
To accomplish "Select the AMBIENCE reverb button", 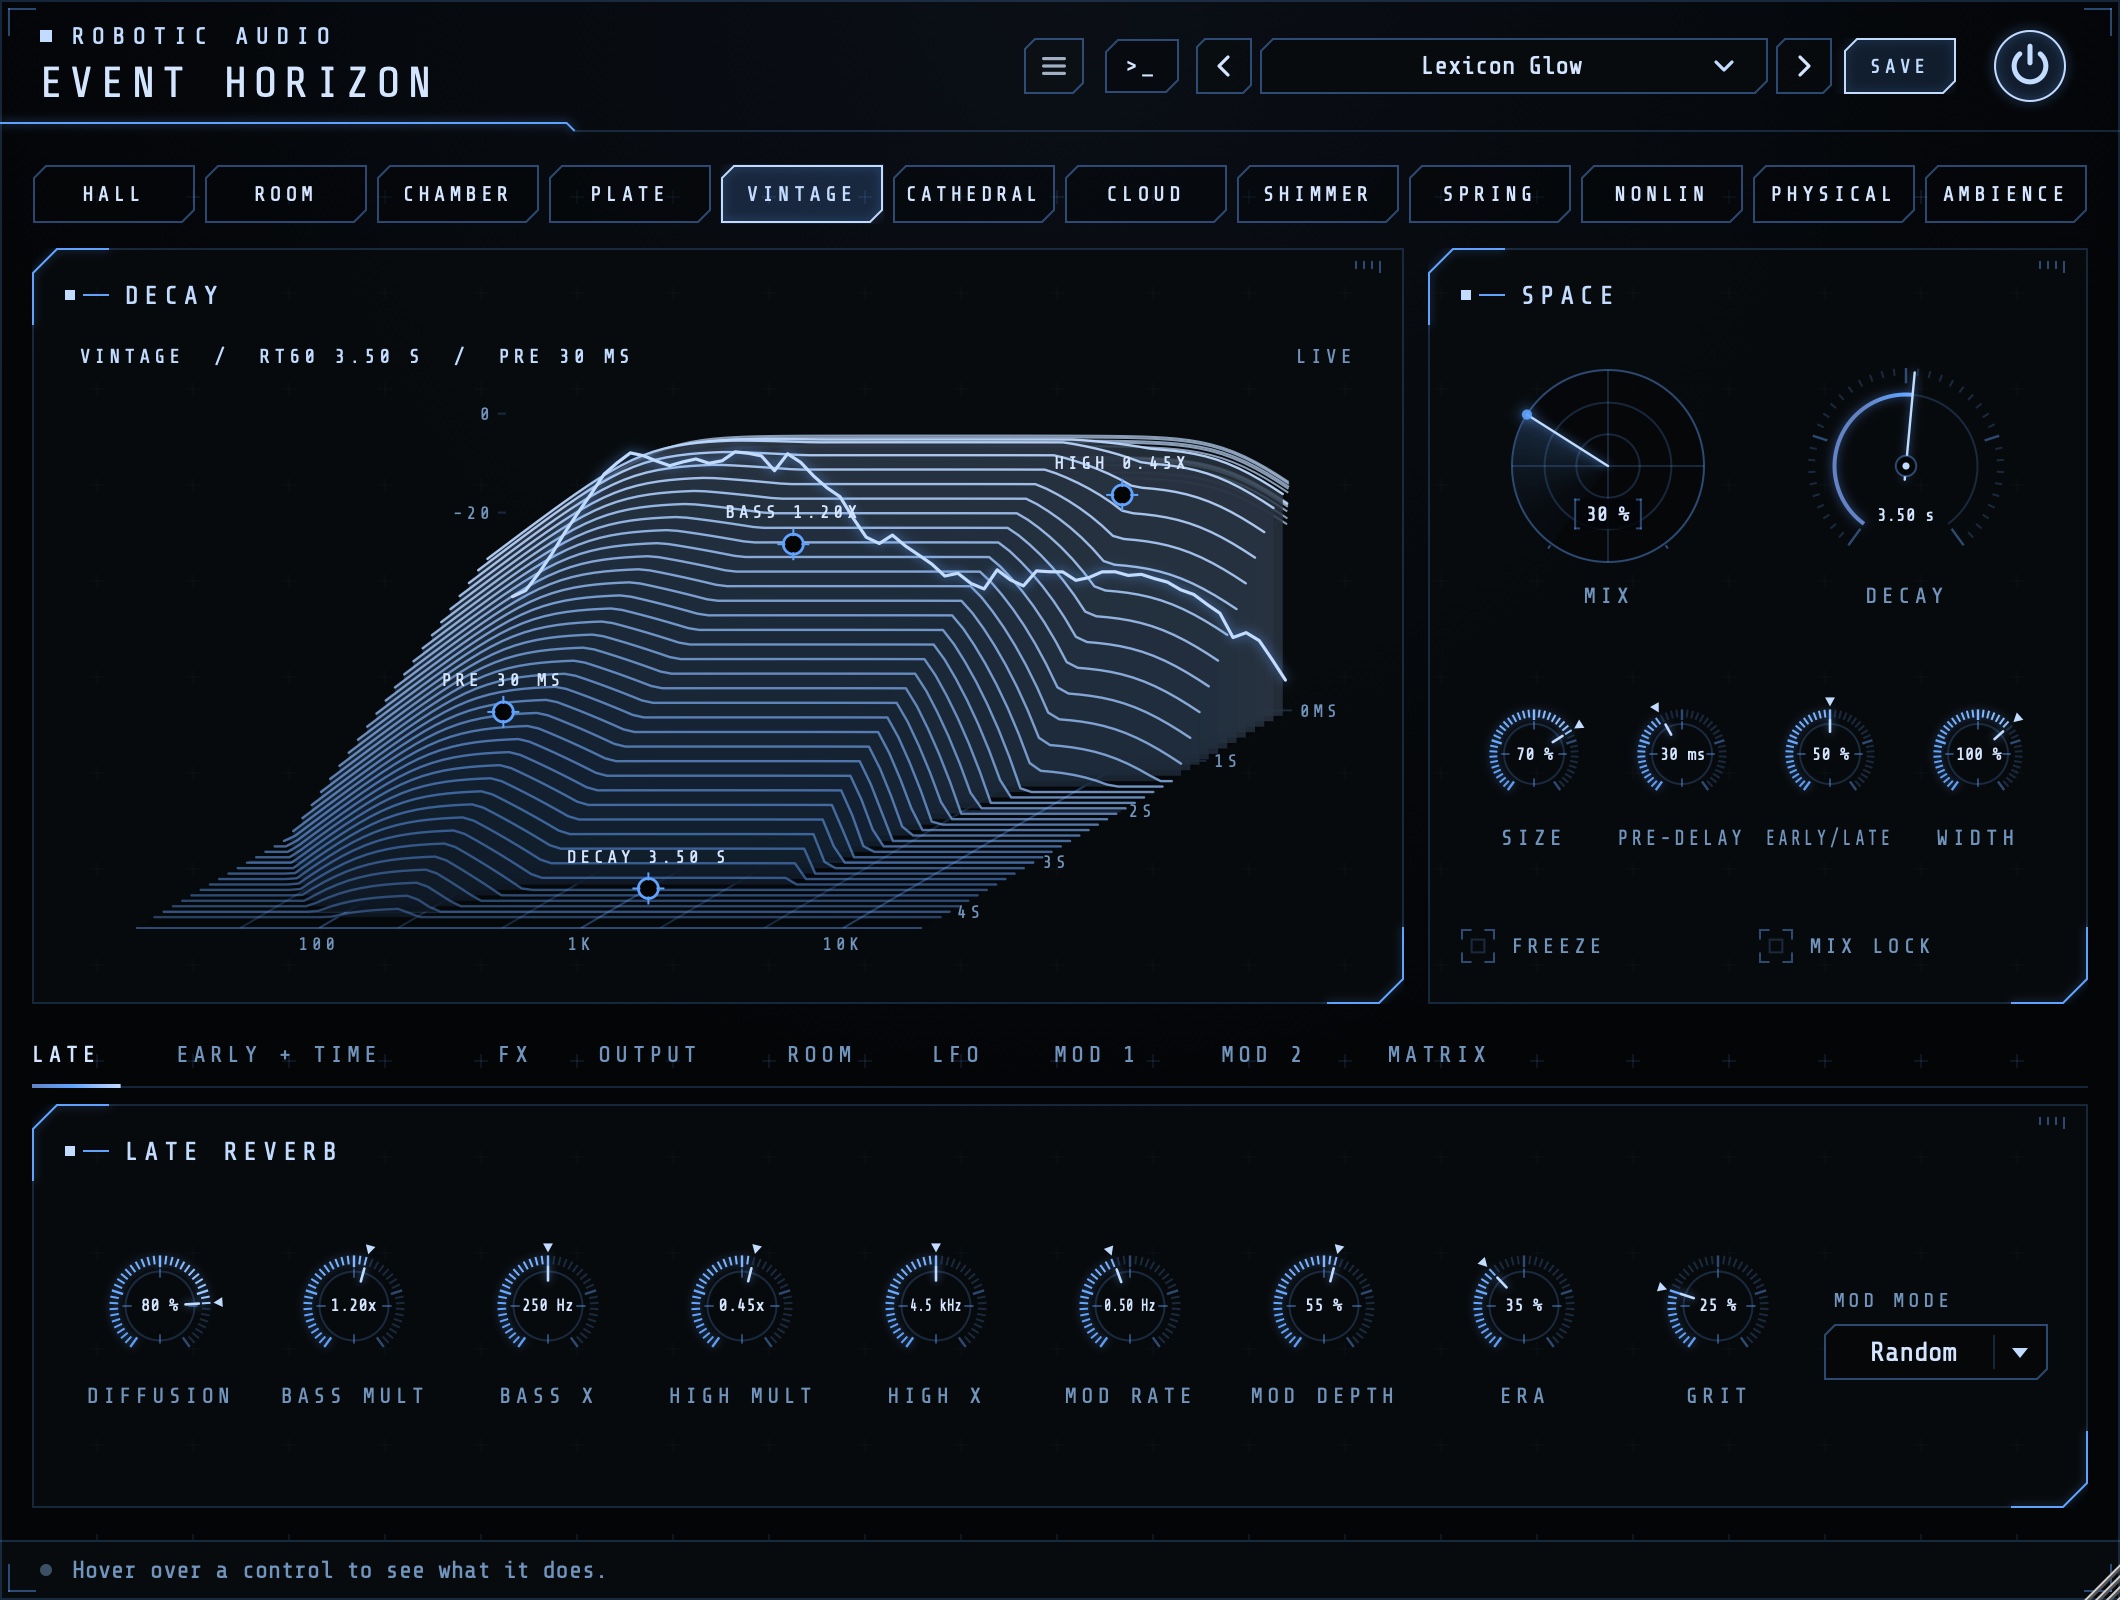I will pos(2005,194).
